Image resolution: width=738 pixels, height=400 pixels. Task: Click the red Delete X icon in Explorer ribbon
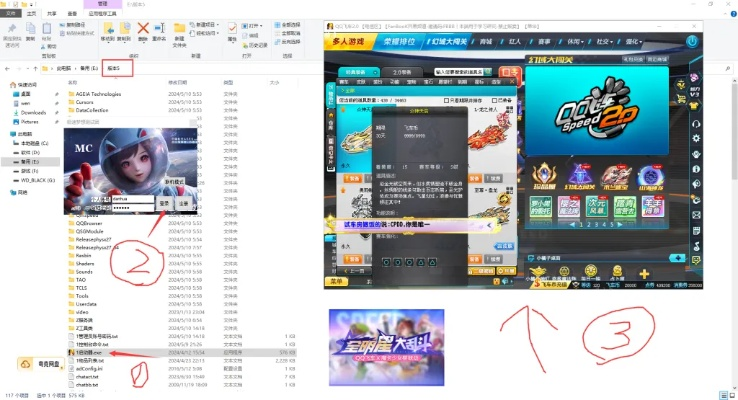pos(143,28)
